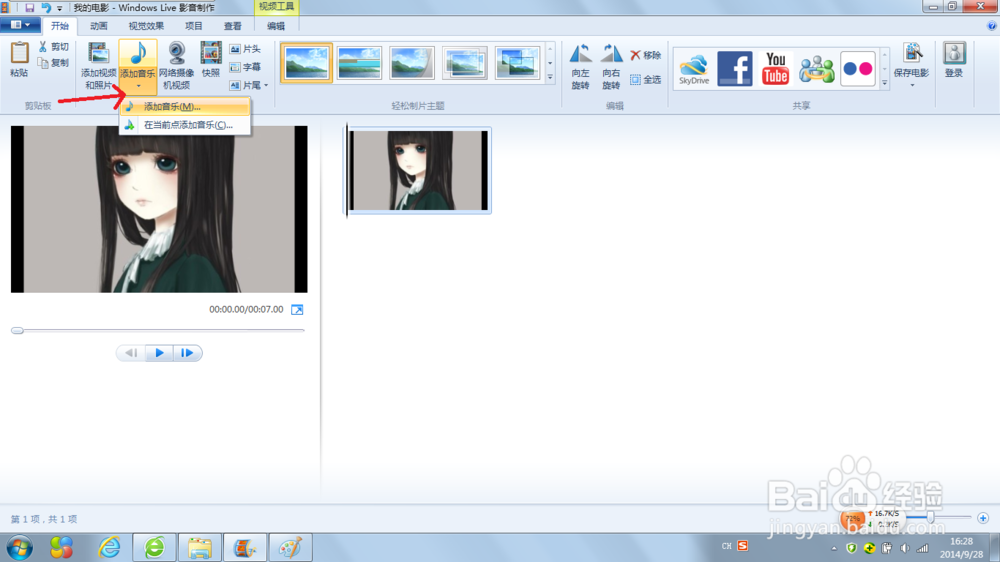Rotate left (向左旋转)
This screenshot has height=562, width=1000.
[580, 66]
